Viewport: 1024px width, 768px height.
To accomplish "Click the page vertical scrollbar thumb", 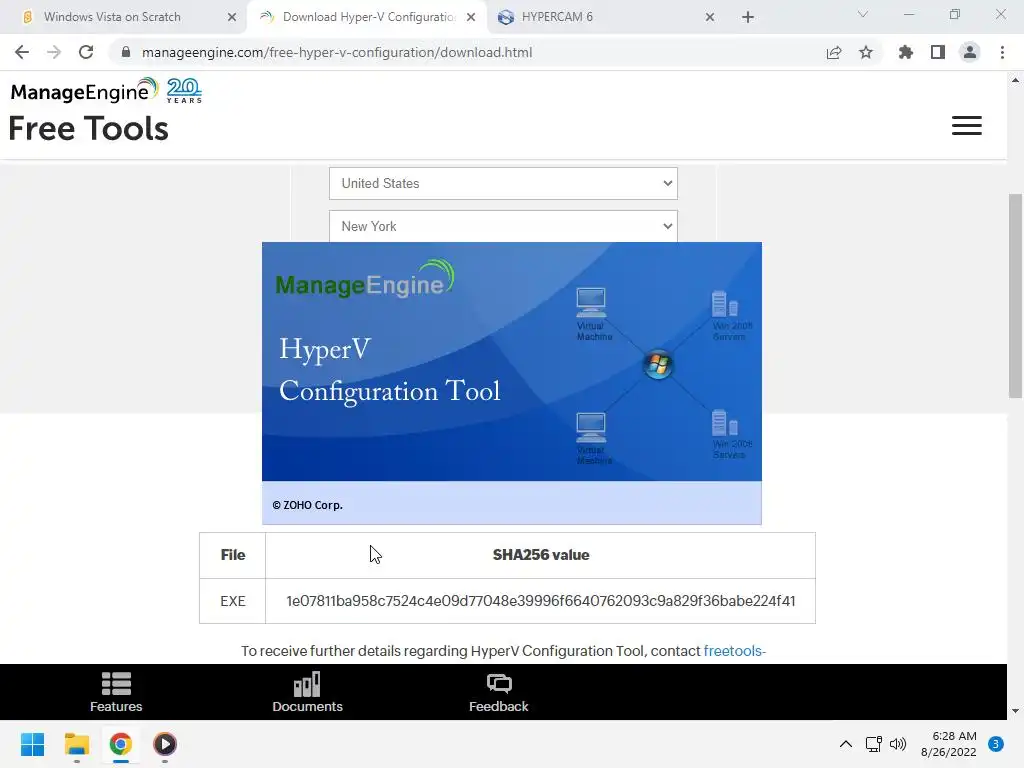I will click(x=1015, y=295).
